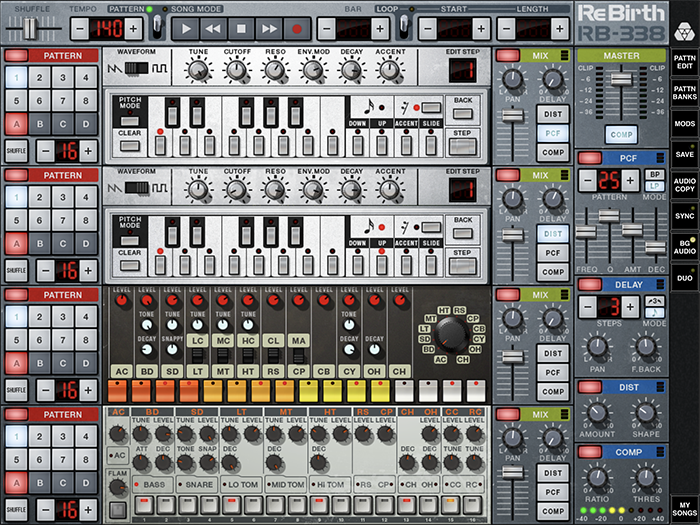
Task: Open DUO mode from the sidebar
Action: tap(684, 278)
